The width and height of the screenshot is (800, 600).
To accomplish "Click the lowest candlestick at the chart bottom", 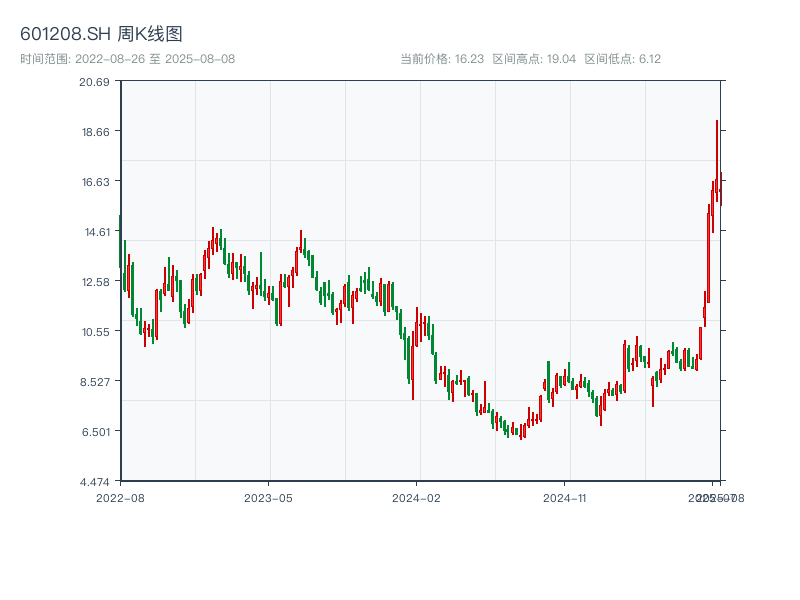I will (521, 433).
